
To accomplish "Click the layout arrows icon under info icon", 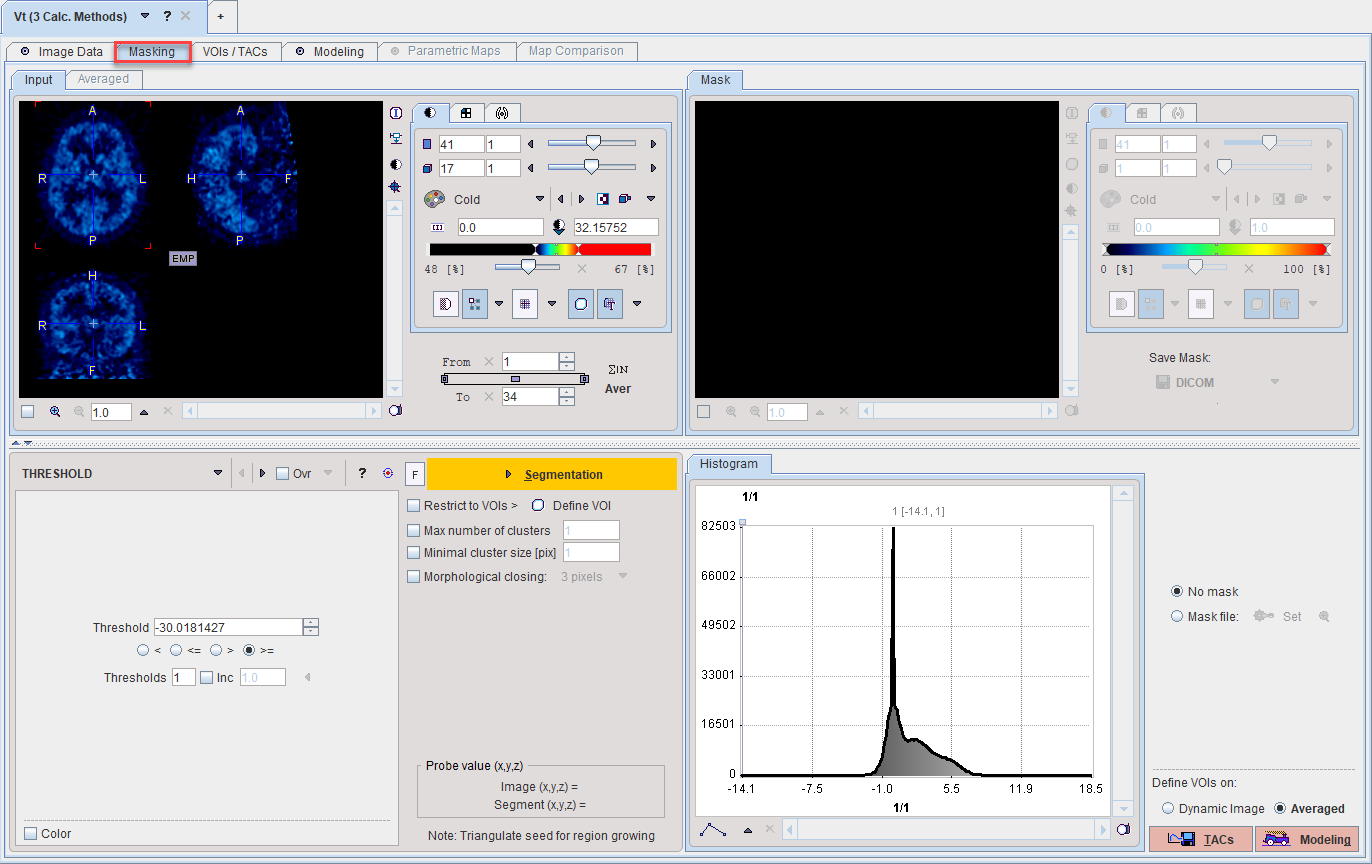I will (x=396, y=138).
